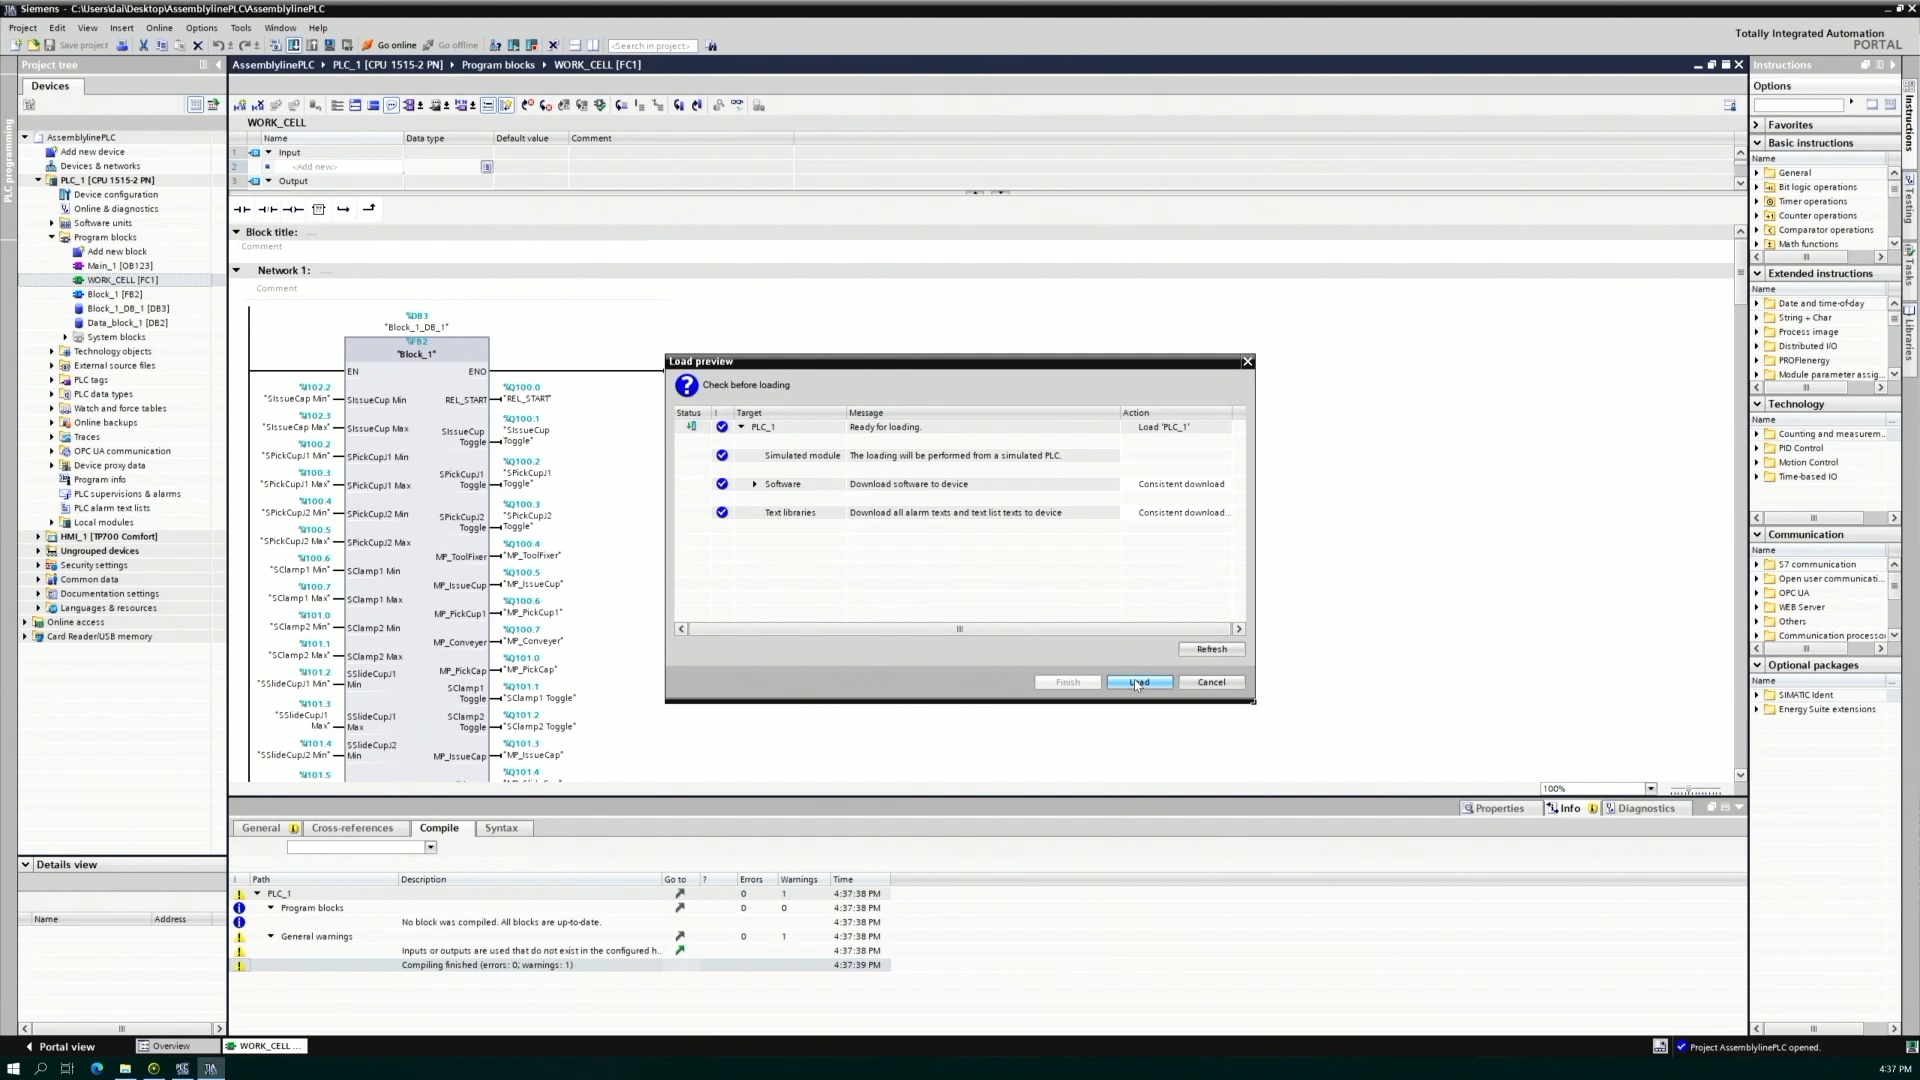Click the Cut scissors icon in toolbar
This screenshot has width=1920, height=1080.
tap(143, 45)
